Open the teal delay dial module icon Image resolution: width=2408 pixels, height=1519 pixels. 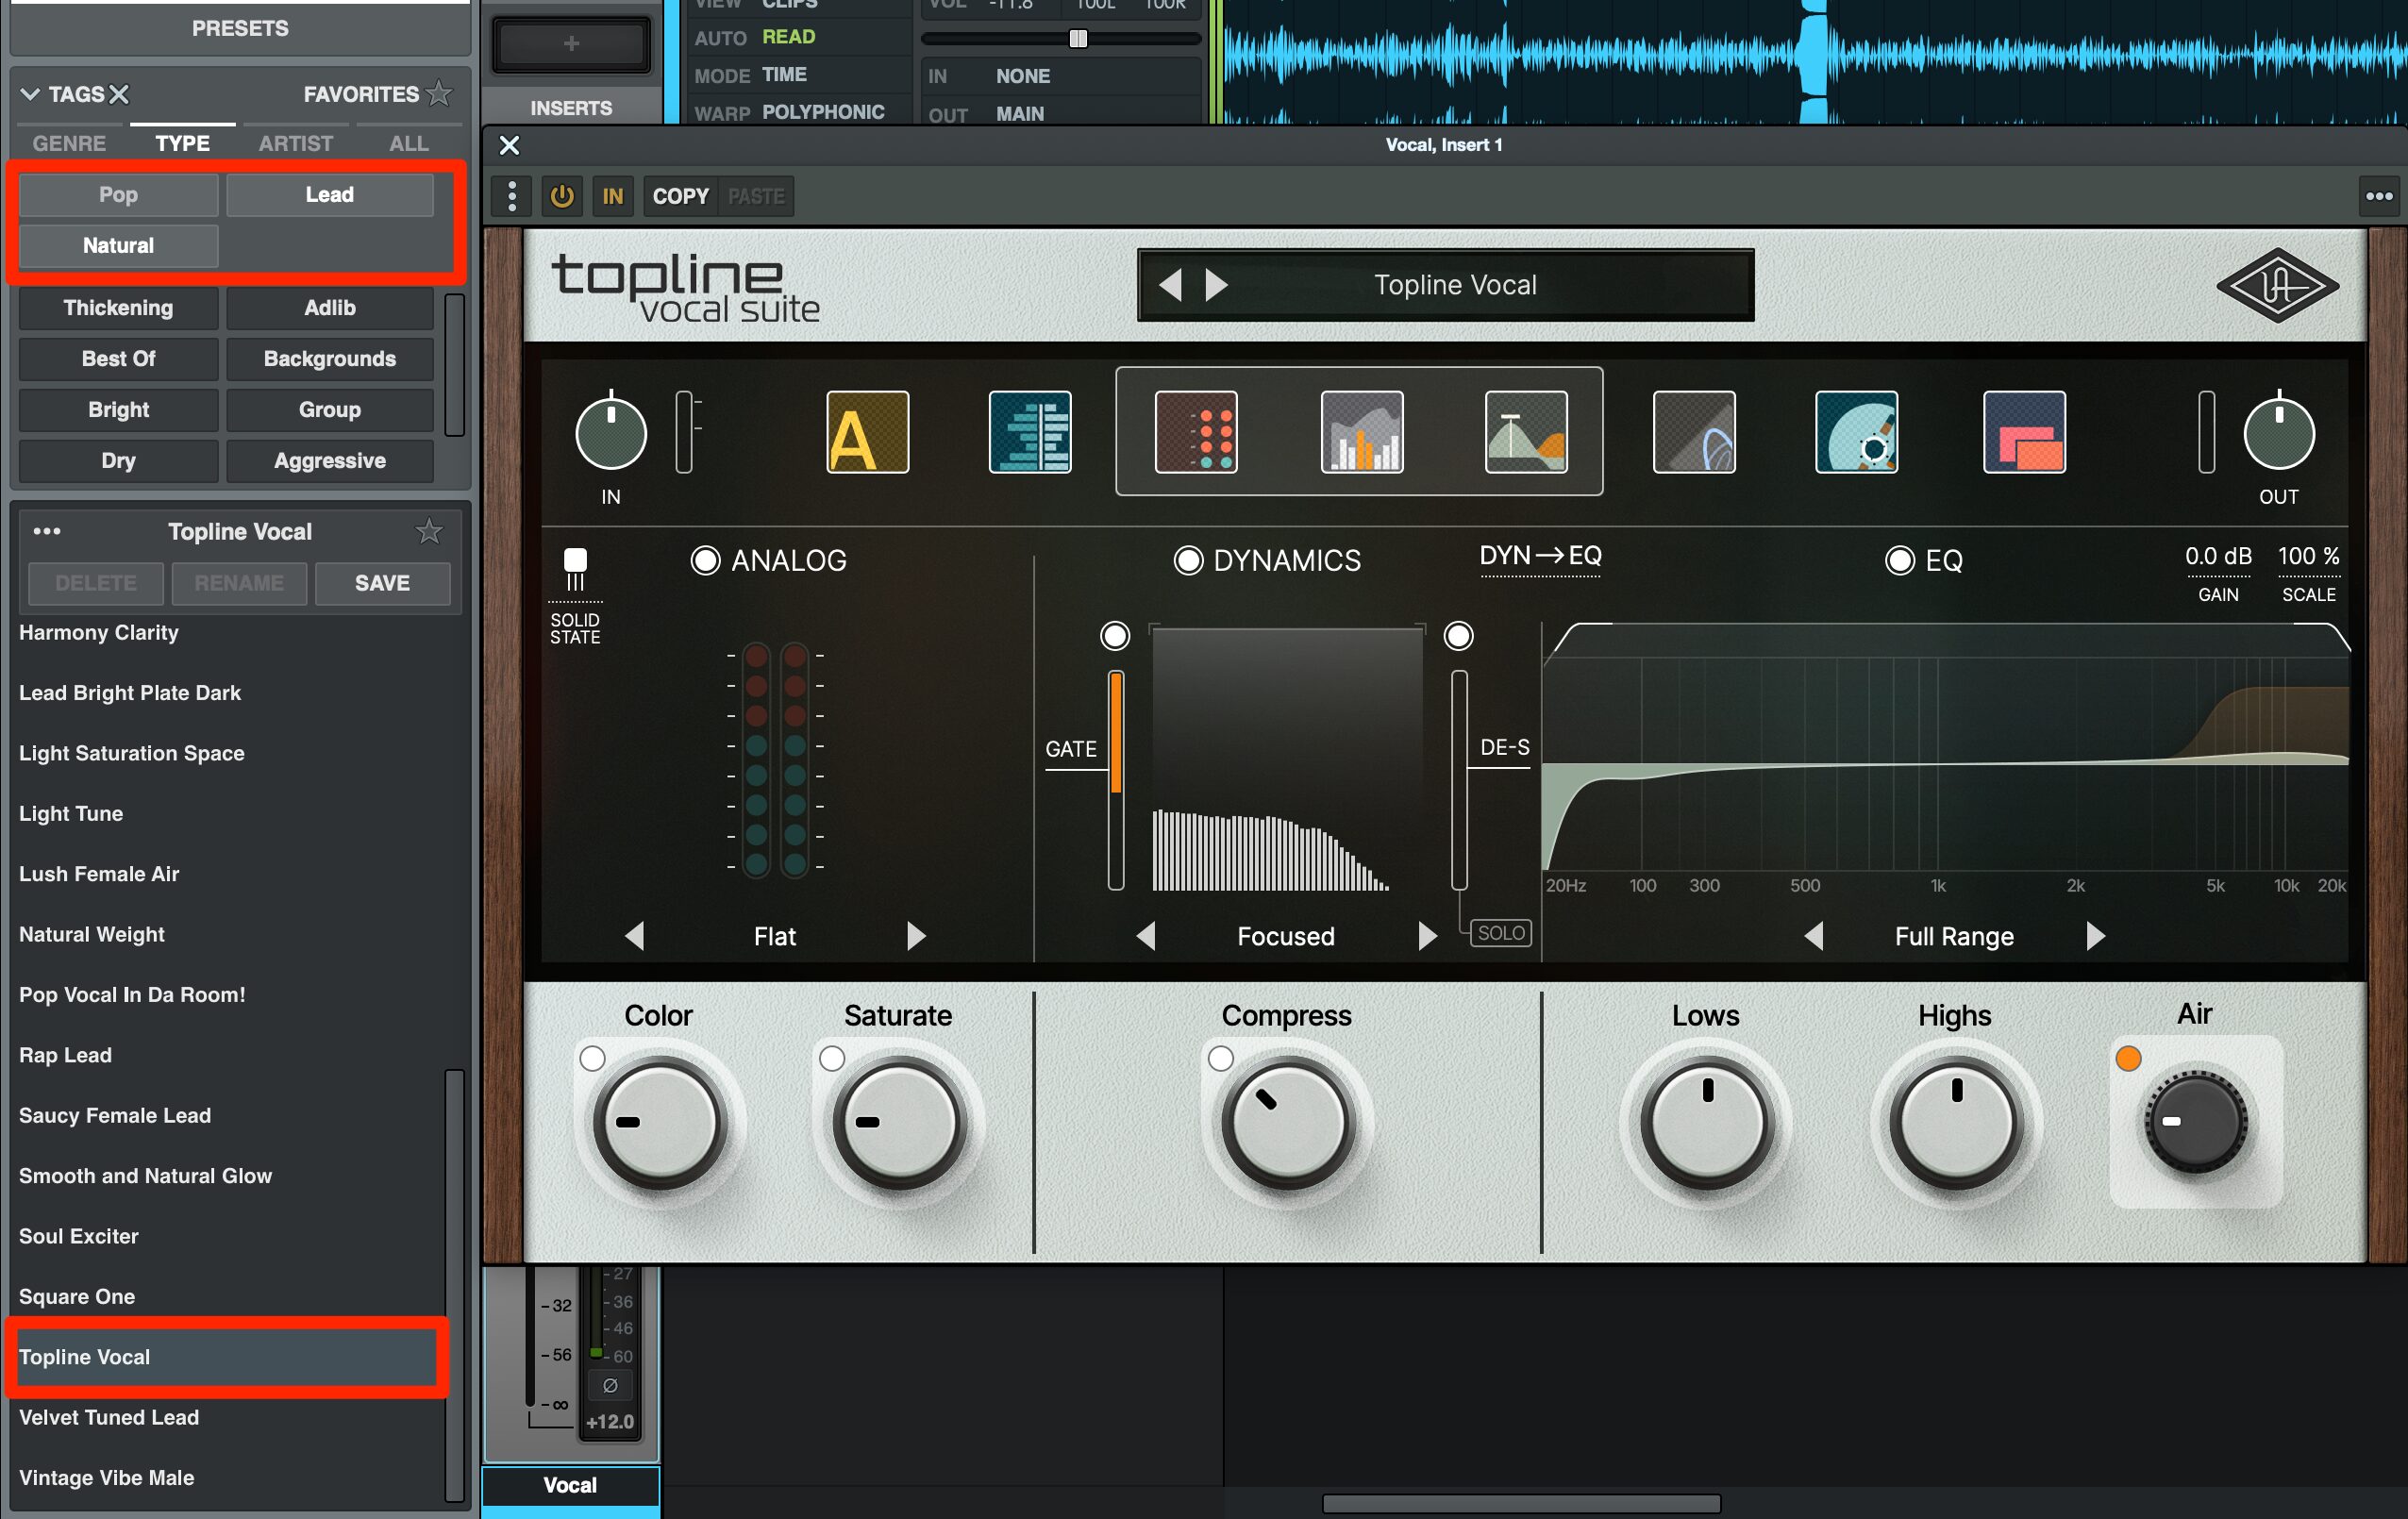[1856, 432]
